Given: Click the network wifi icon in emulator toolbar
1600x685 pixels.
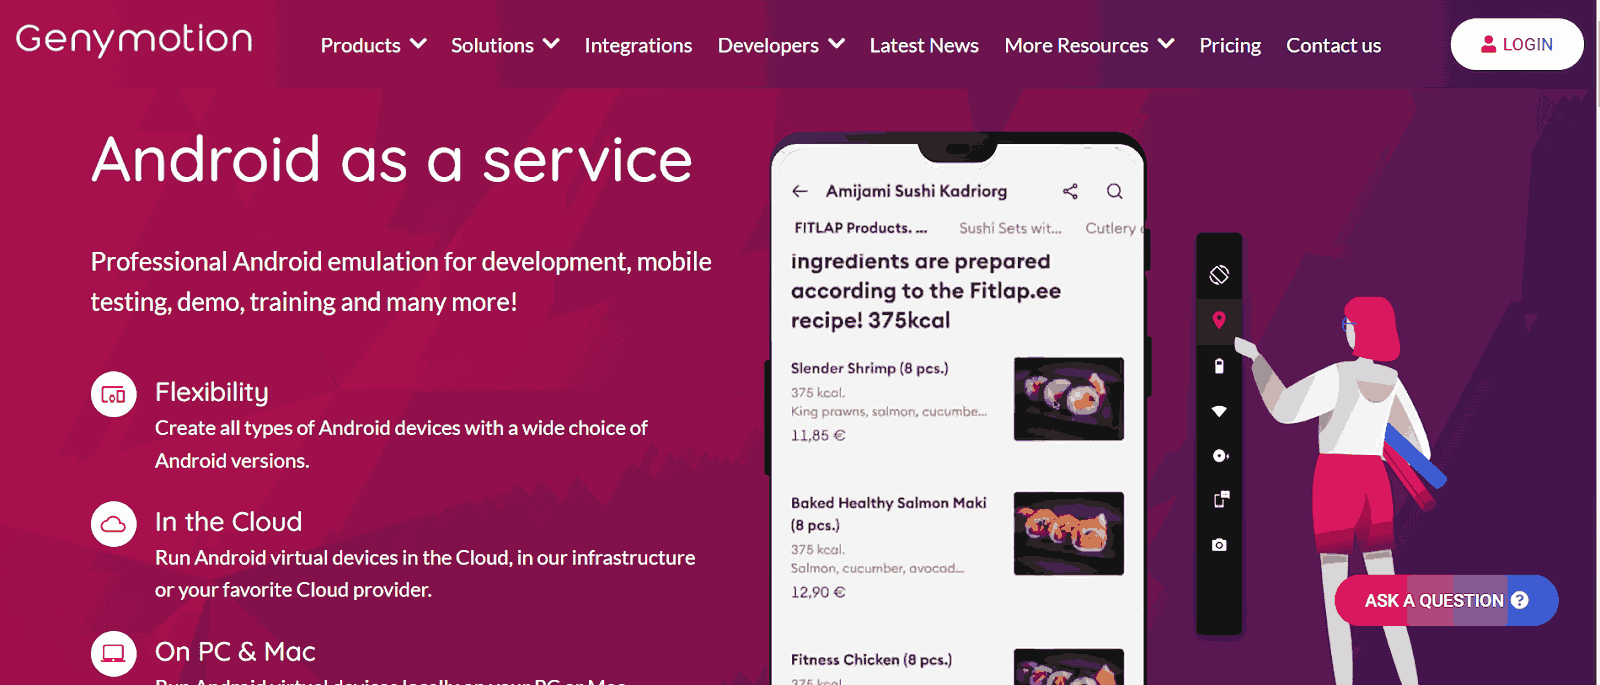Looking at the screenshot, I should 1219,411.
